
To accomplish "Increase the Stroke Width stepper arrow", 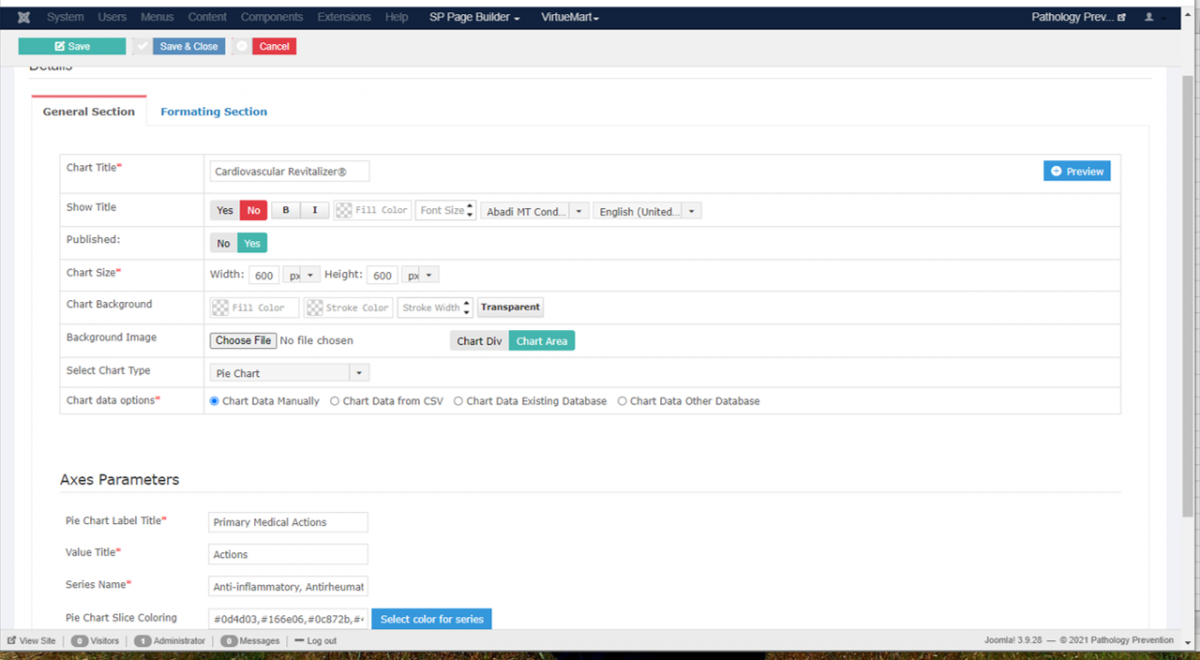I will [468, 303].
